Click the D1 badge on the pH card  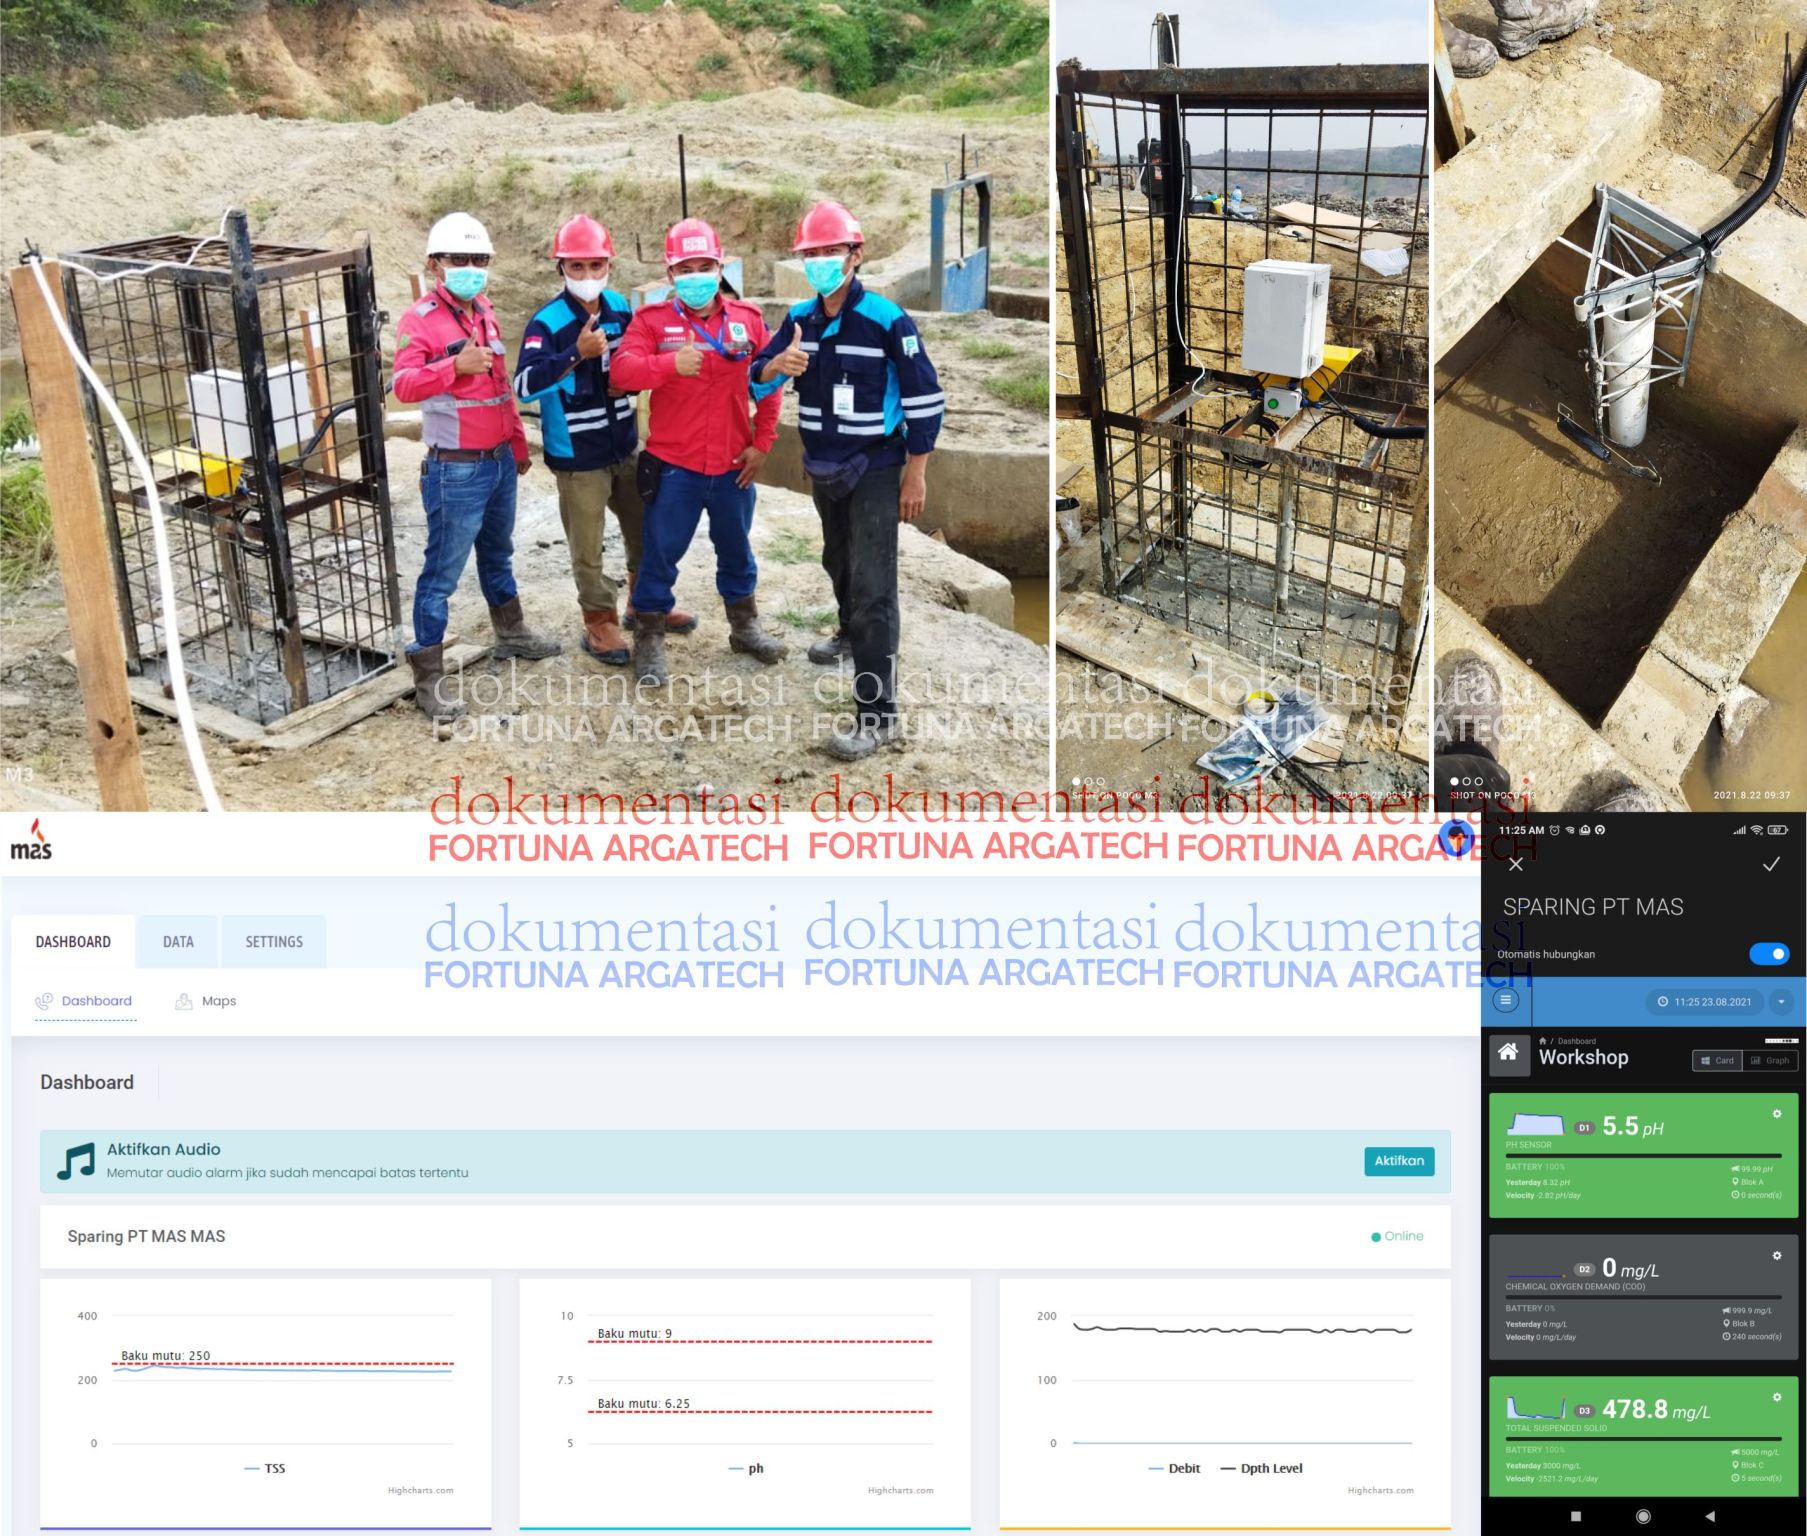(1584, 1128)
